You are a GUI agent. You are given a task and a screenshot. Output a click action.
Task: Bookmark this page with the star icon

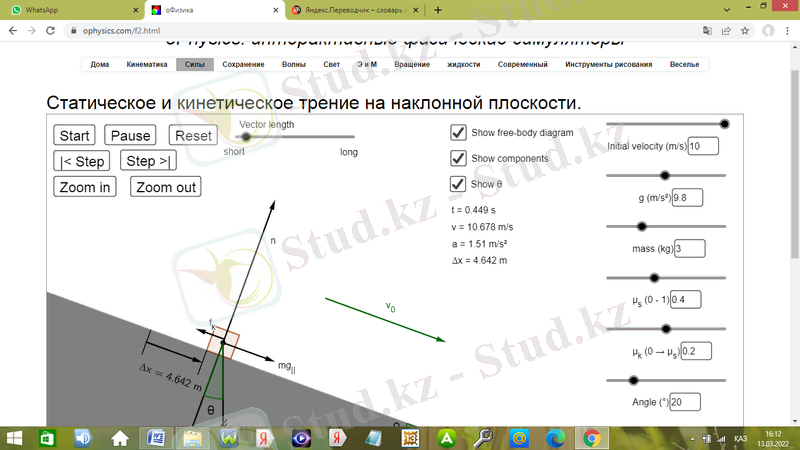[745, 31]
